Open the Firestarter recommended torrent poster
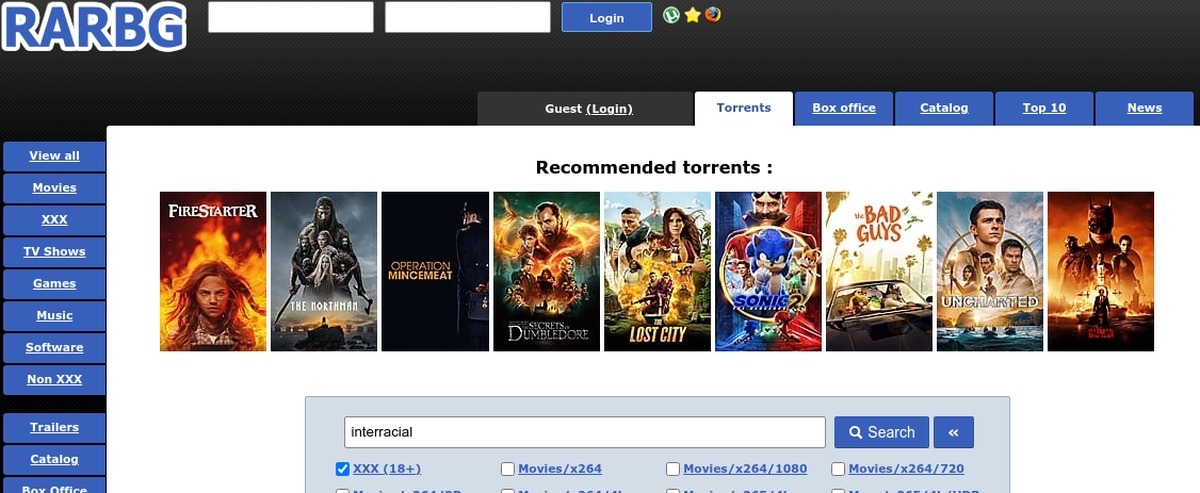Image resolution: width=1200 pixels, height=493 pixels. 213,271
